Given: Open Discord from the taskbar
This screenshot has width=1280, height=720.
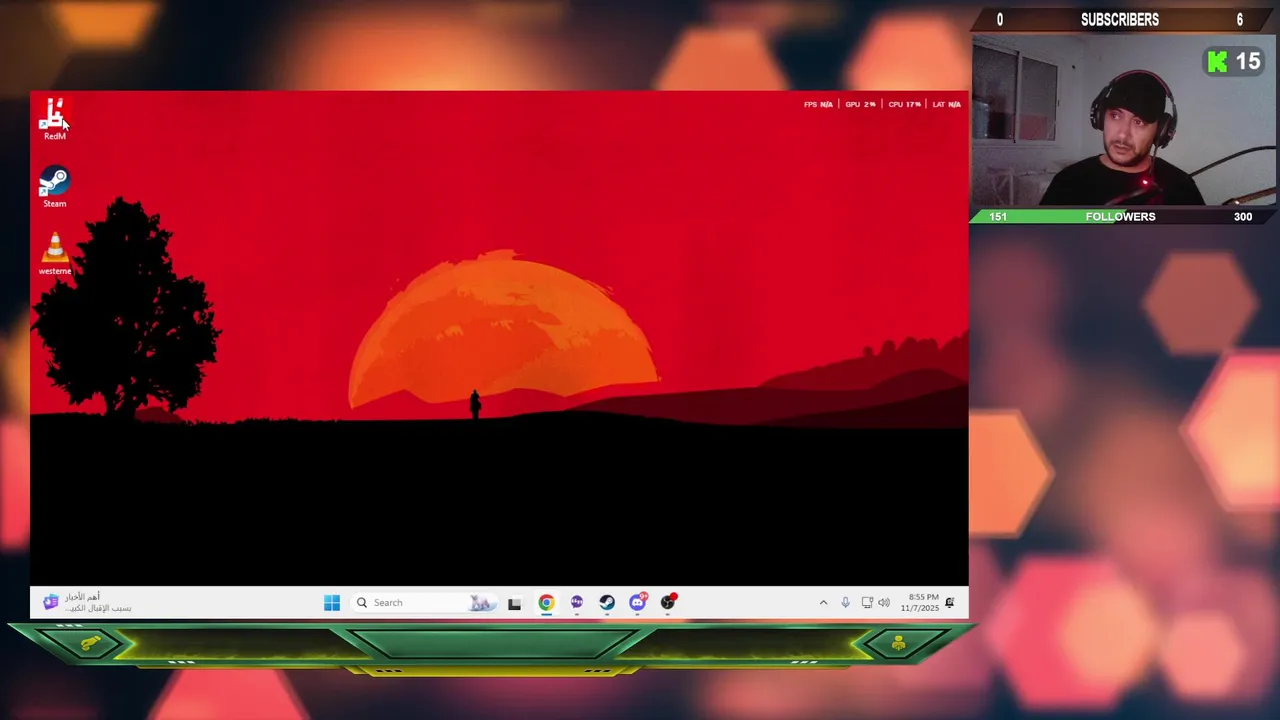Looking at the screenshot, I should tap(638, 602).
